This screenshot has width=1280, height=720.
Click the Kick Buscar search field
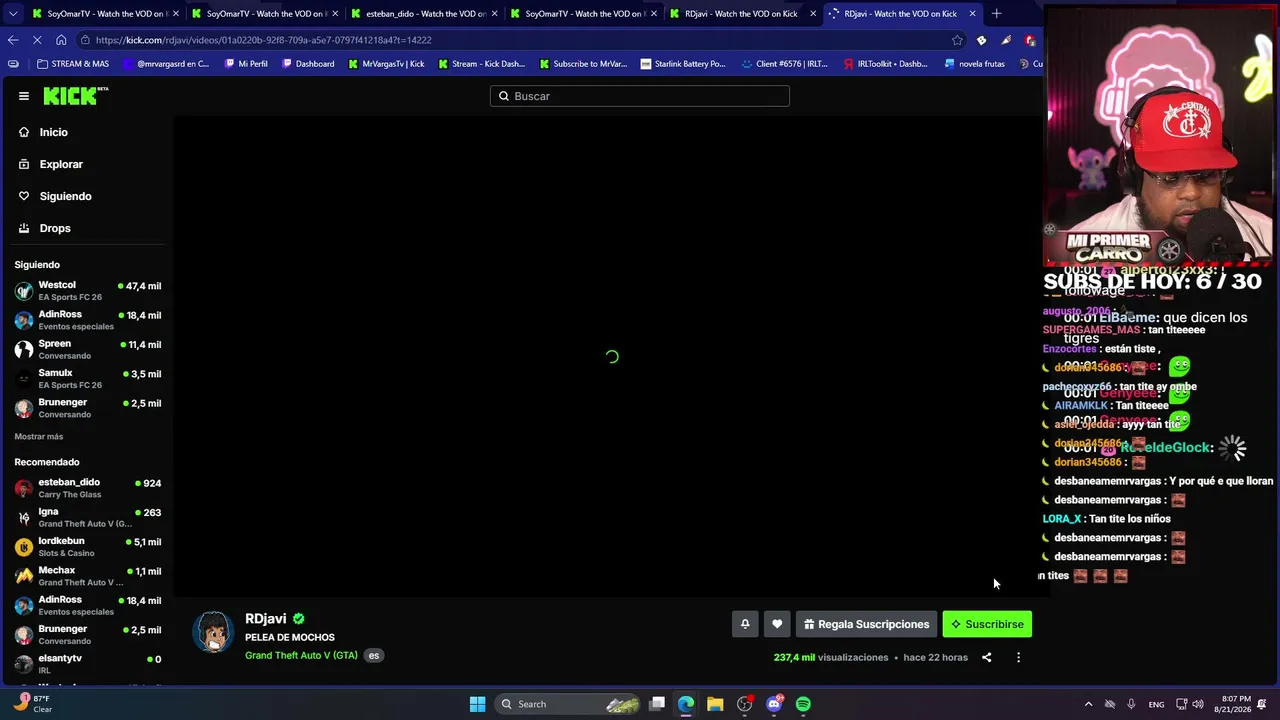point(640,96)
